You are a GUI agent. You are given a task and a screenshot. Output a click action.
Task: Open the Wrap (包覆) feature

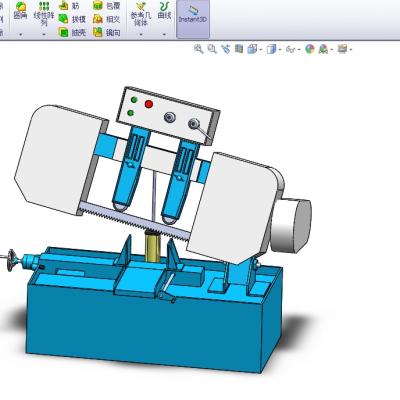point(107,5)
